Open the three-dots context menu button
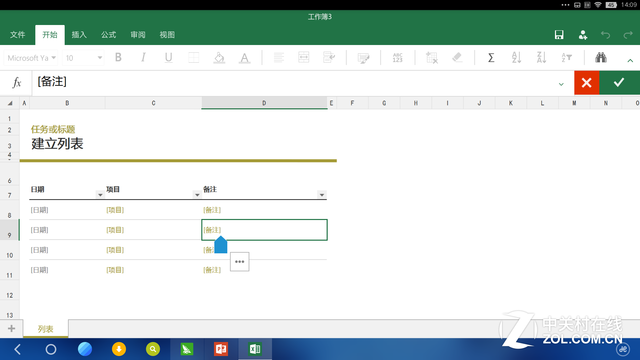The width and height of the screenshot is (640, 360). (x=240, y=262)
